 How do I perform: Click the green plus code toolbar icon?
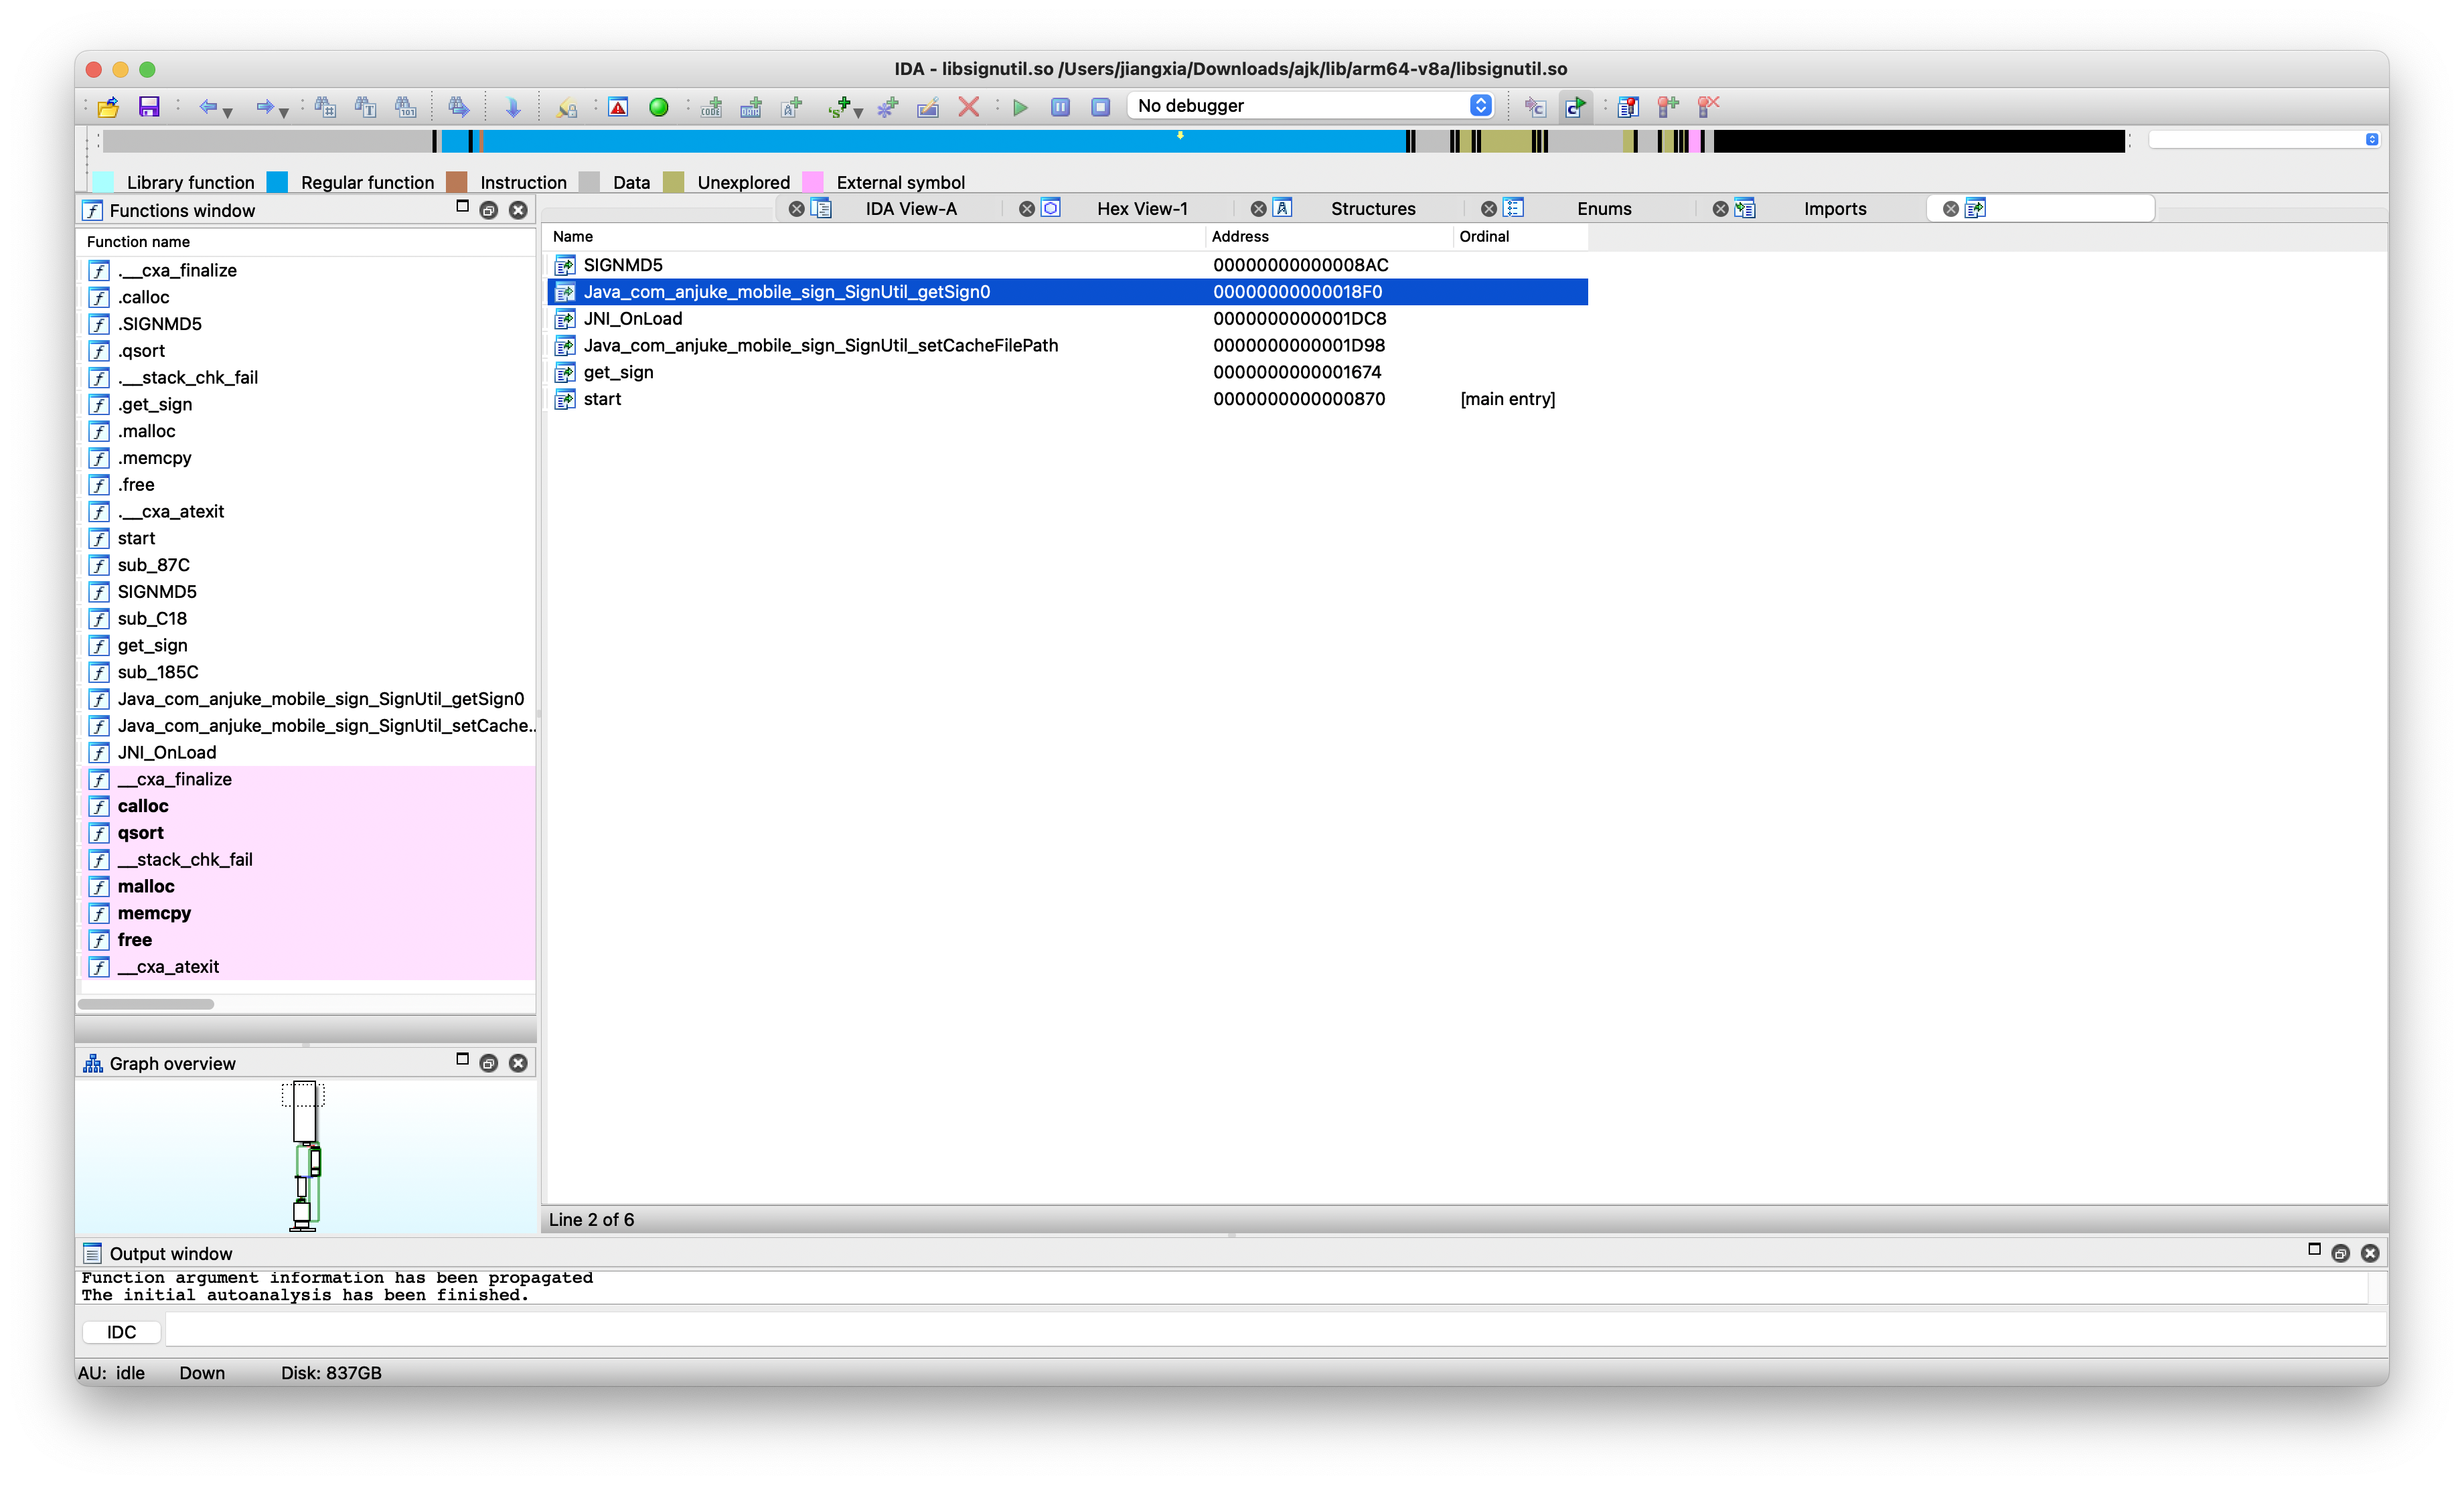click(711, 107)
